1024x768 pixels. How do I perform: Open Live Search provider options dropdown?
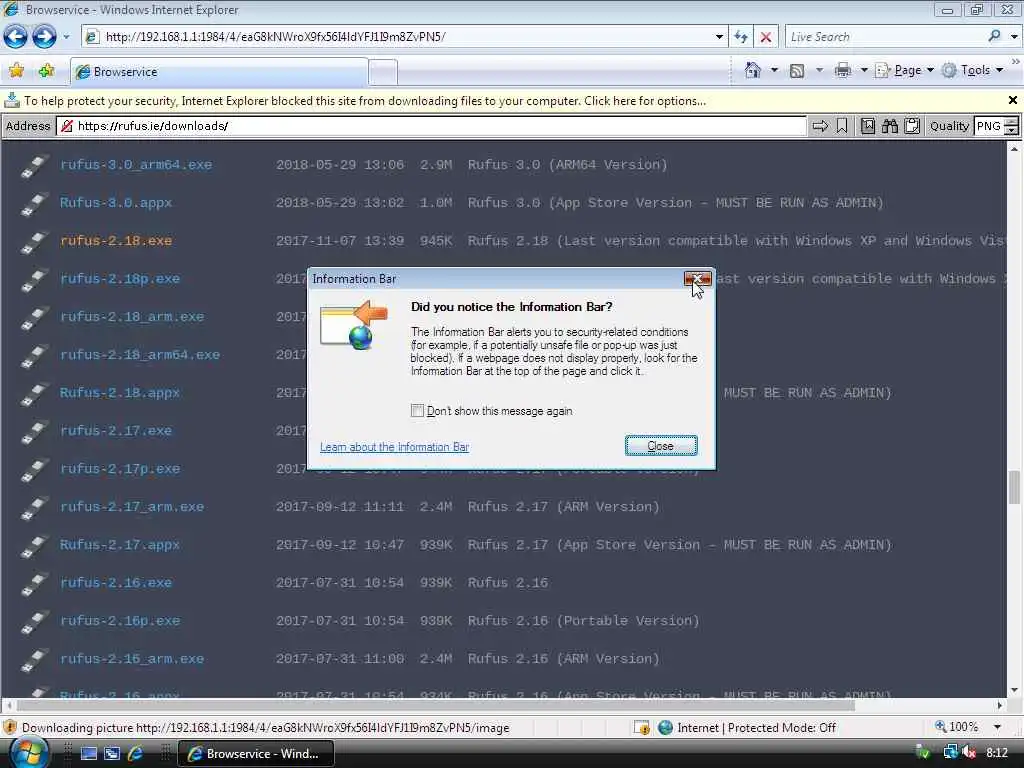(1014, 37)
